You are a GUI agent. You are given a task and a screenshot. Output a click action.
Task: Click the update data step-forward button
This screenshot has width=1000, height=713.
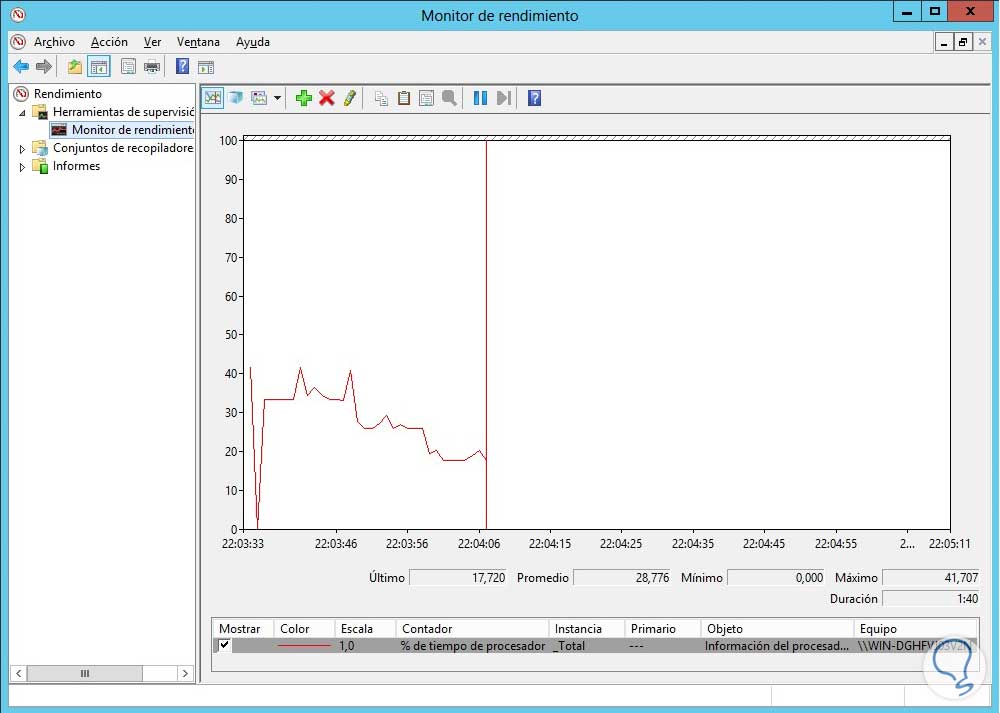pos(504,98)
